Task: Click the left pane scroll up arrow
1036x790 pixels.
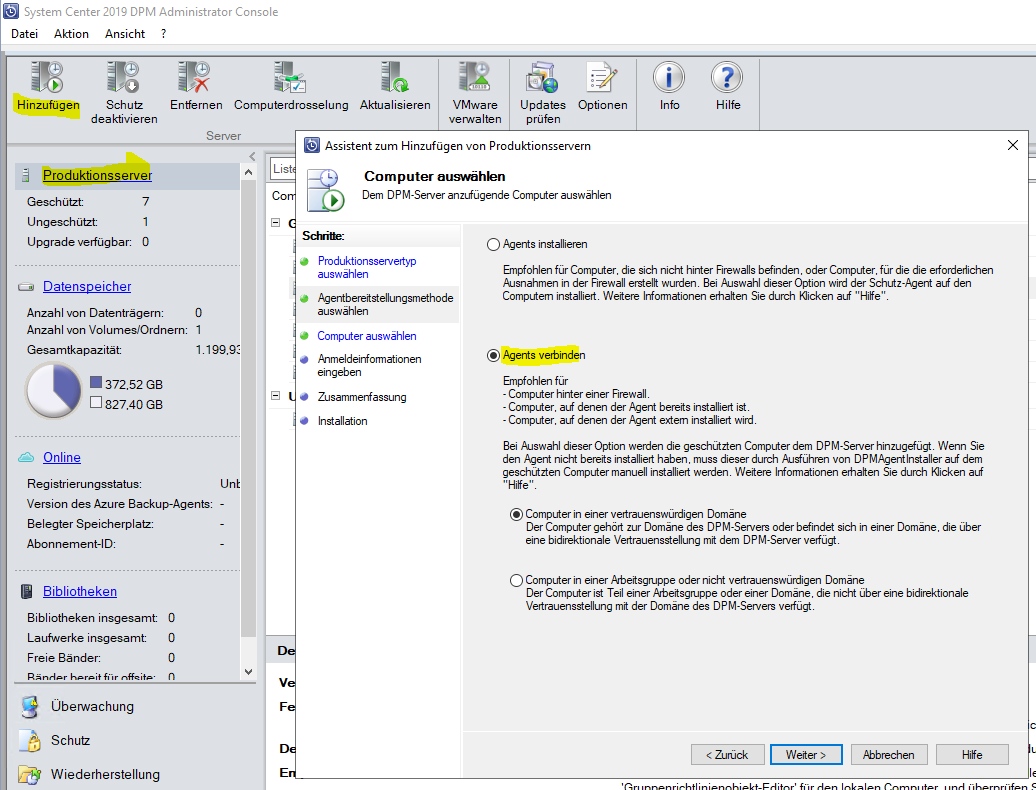Action: click(248, 172)
